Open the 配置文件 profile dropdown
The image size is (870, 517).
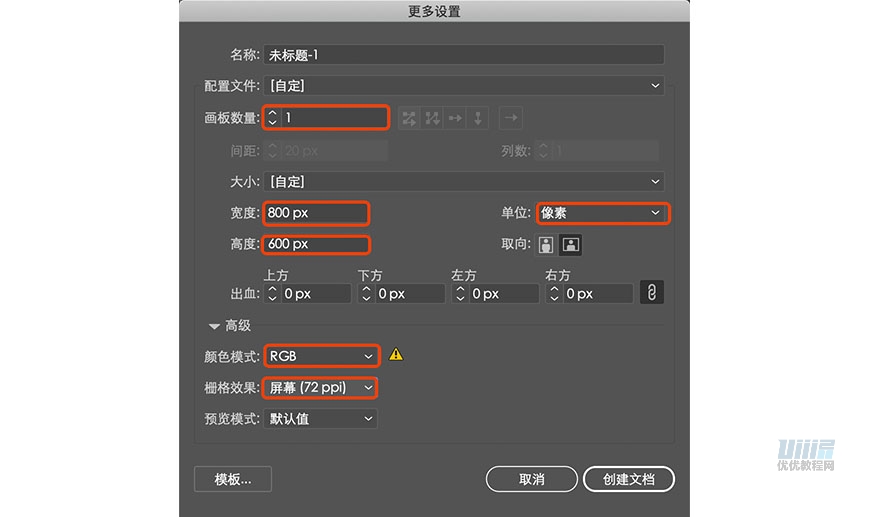464,86
